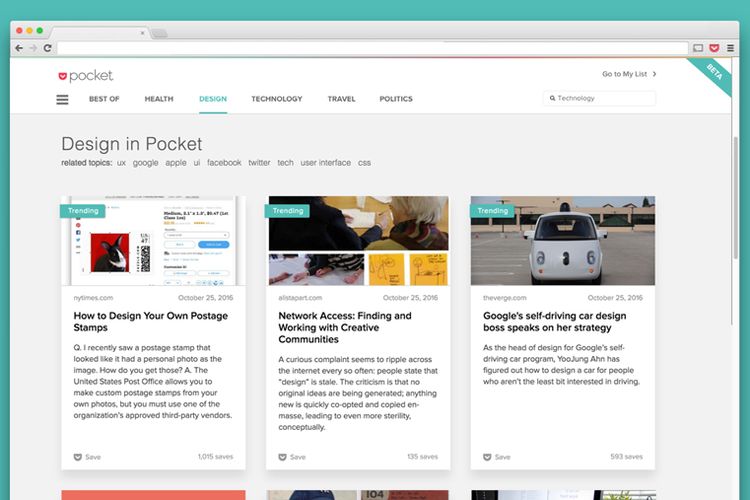The width and height of the screenshot is (750, 500).
Task: Click the facebook related topic
Action: tap(224, 163)
